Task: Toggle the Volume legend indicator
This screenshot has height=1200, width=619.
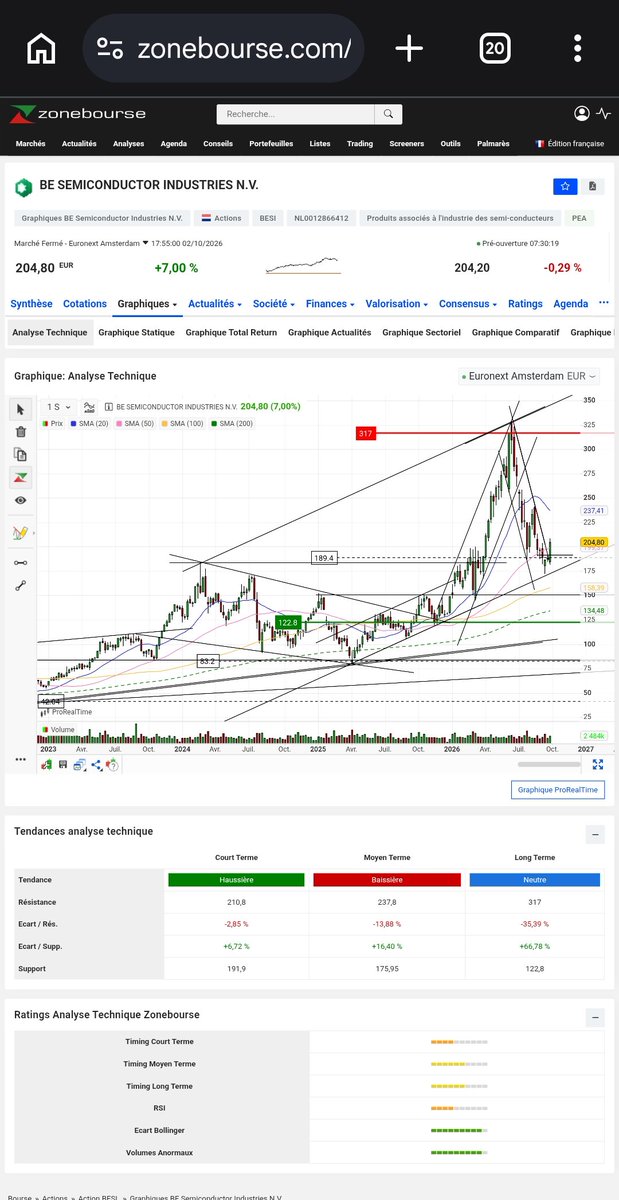Action: [58, 730]
